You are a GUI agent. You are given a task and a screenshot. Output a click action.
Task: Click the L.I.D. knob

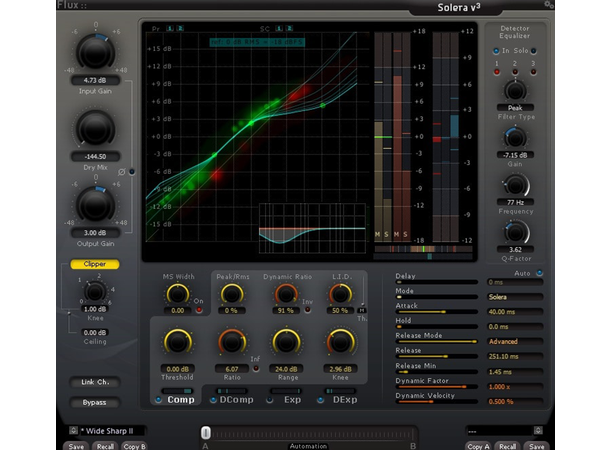tap(340, 295)
